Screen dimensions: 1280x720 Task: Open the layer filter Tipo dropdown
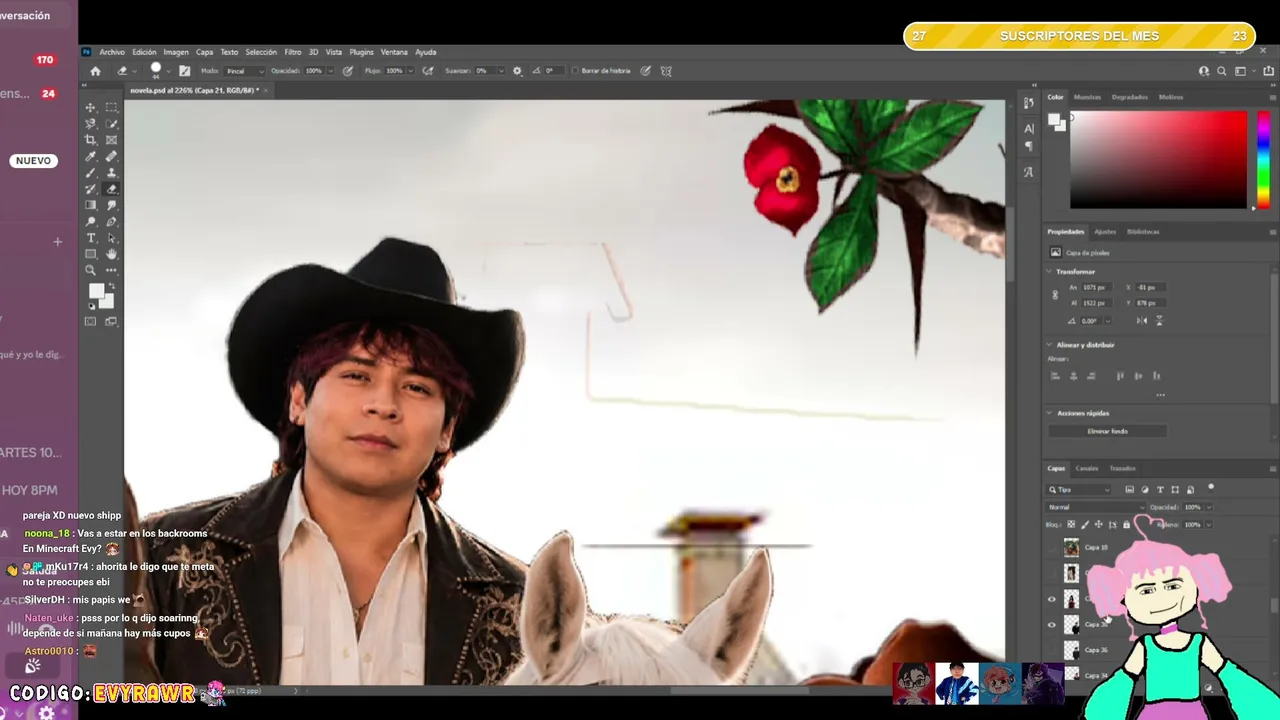coord(1079,490)
